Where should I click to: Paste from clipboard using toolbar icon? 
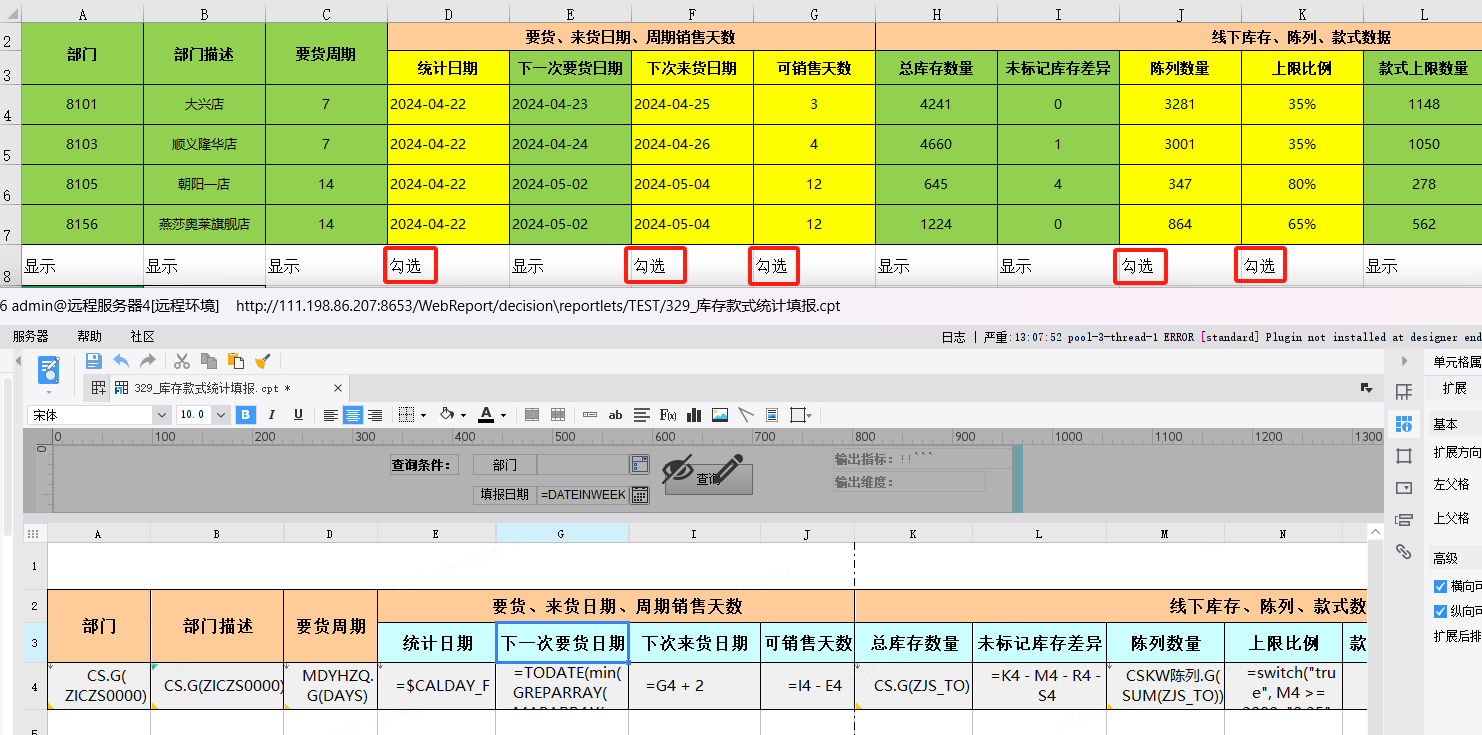[236, 361]
